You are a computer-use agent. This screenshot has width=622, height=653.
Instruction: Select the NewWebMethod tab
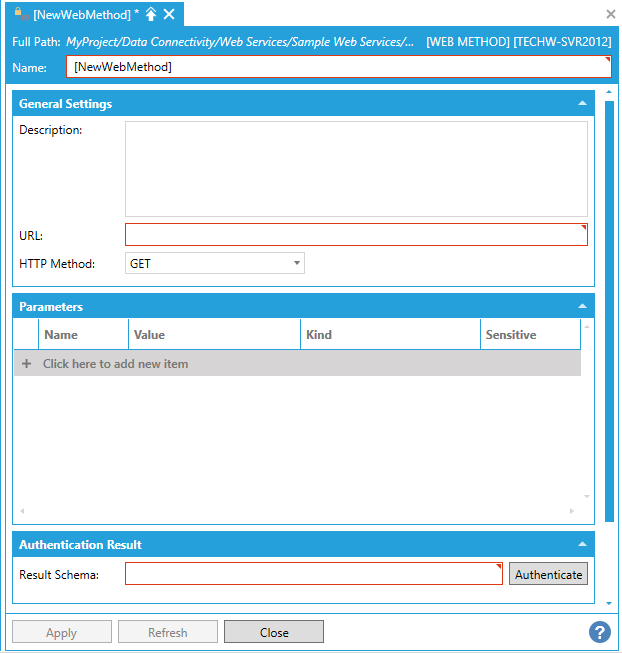(80, 14)
